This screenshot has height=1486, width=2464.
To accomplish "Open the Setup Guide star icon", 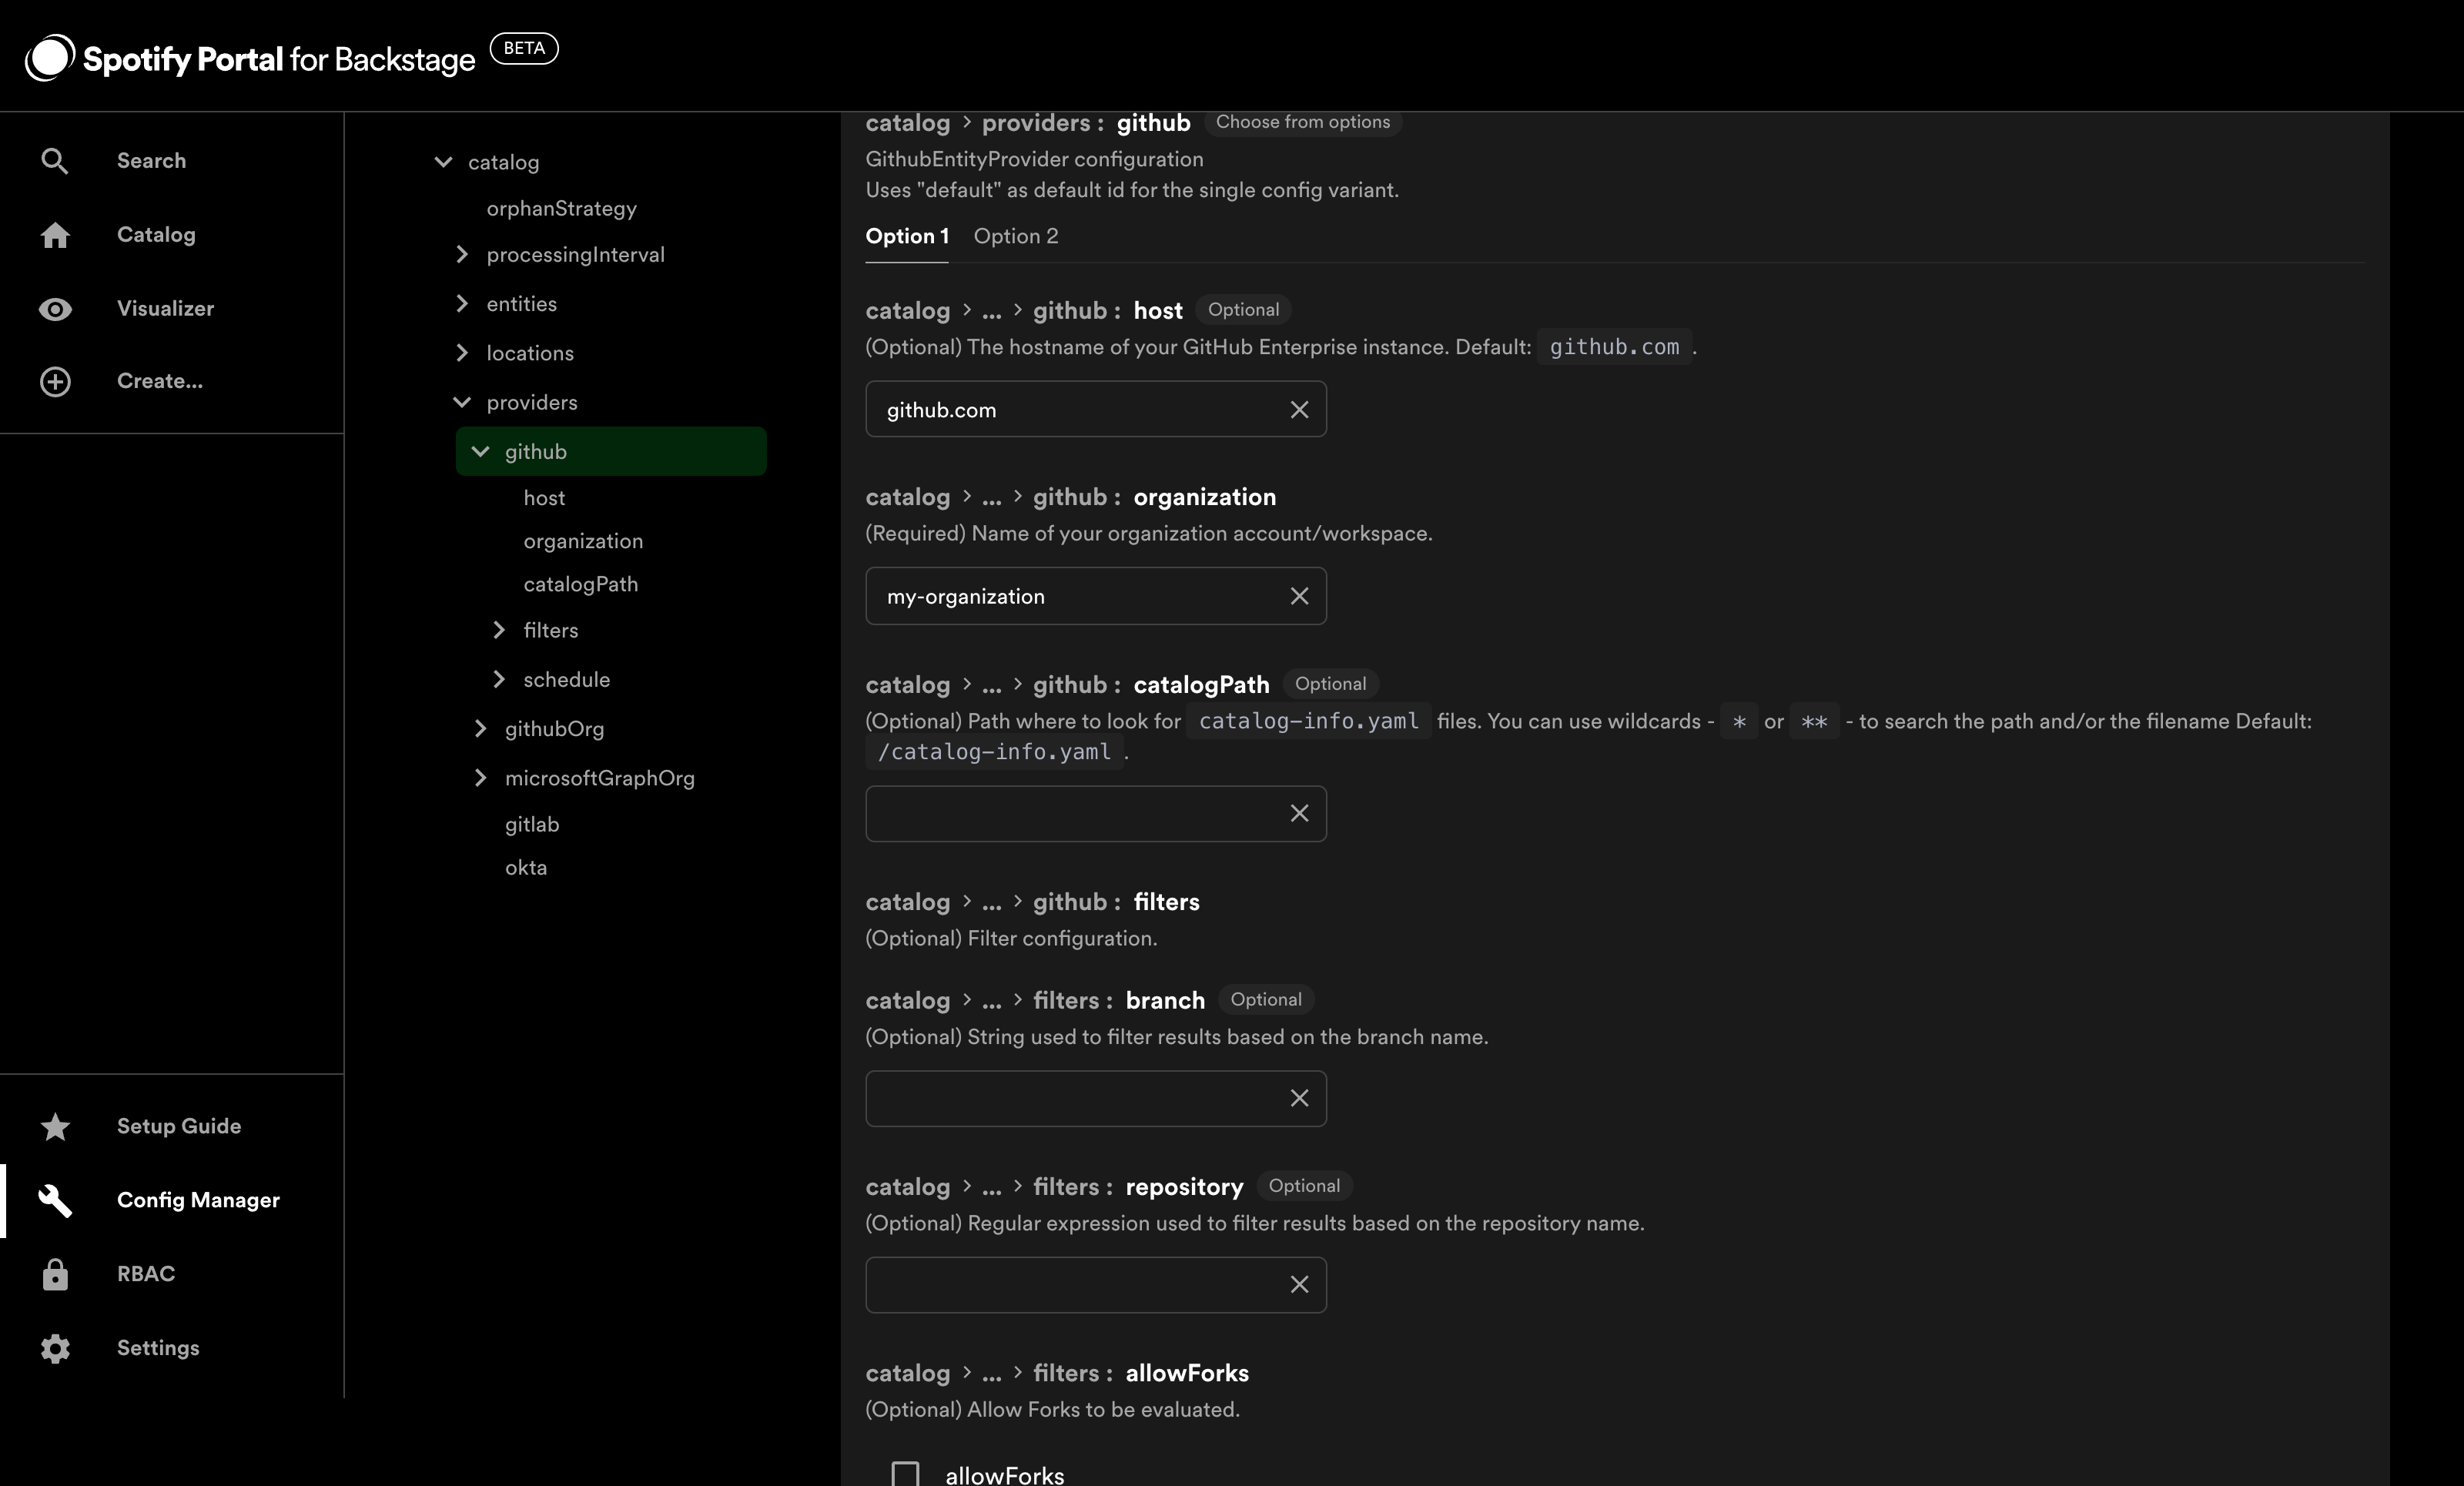I will coord(55,1127).
